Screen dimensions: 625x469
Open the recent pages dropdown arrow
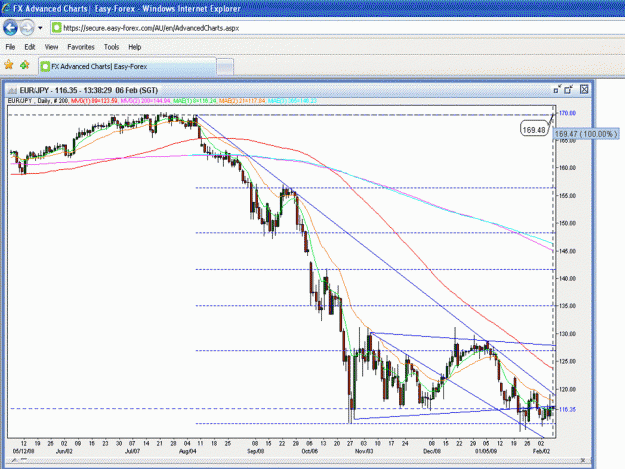click(40, 28)
